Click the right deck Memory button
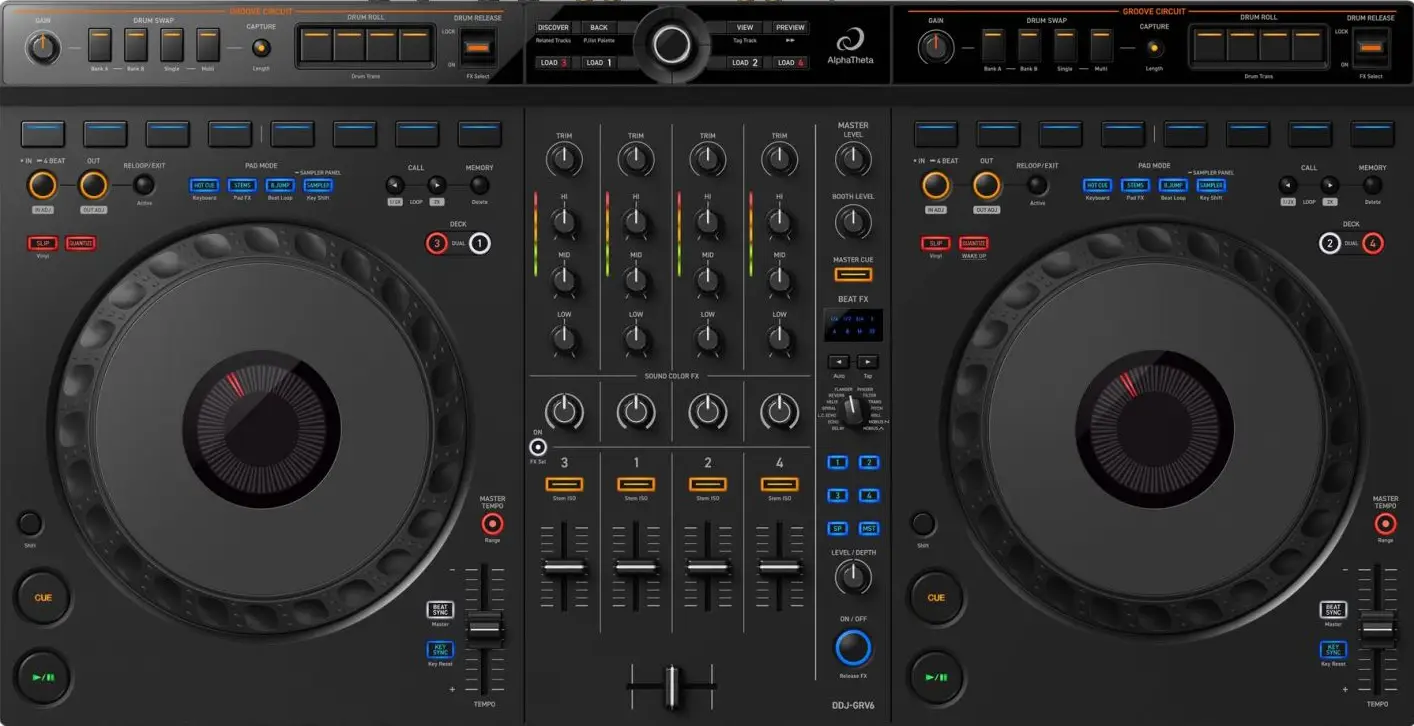 [x=1372, y=185]
